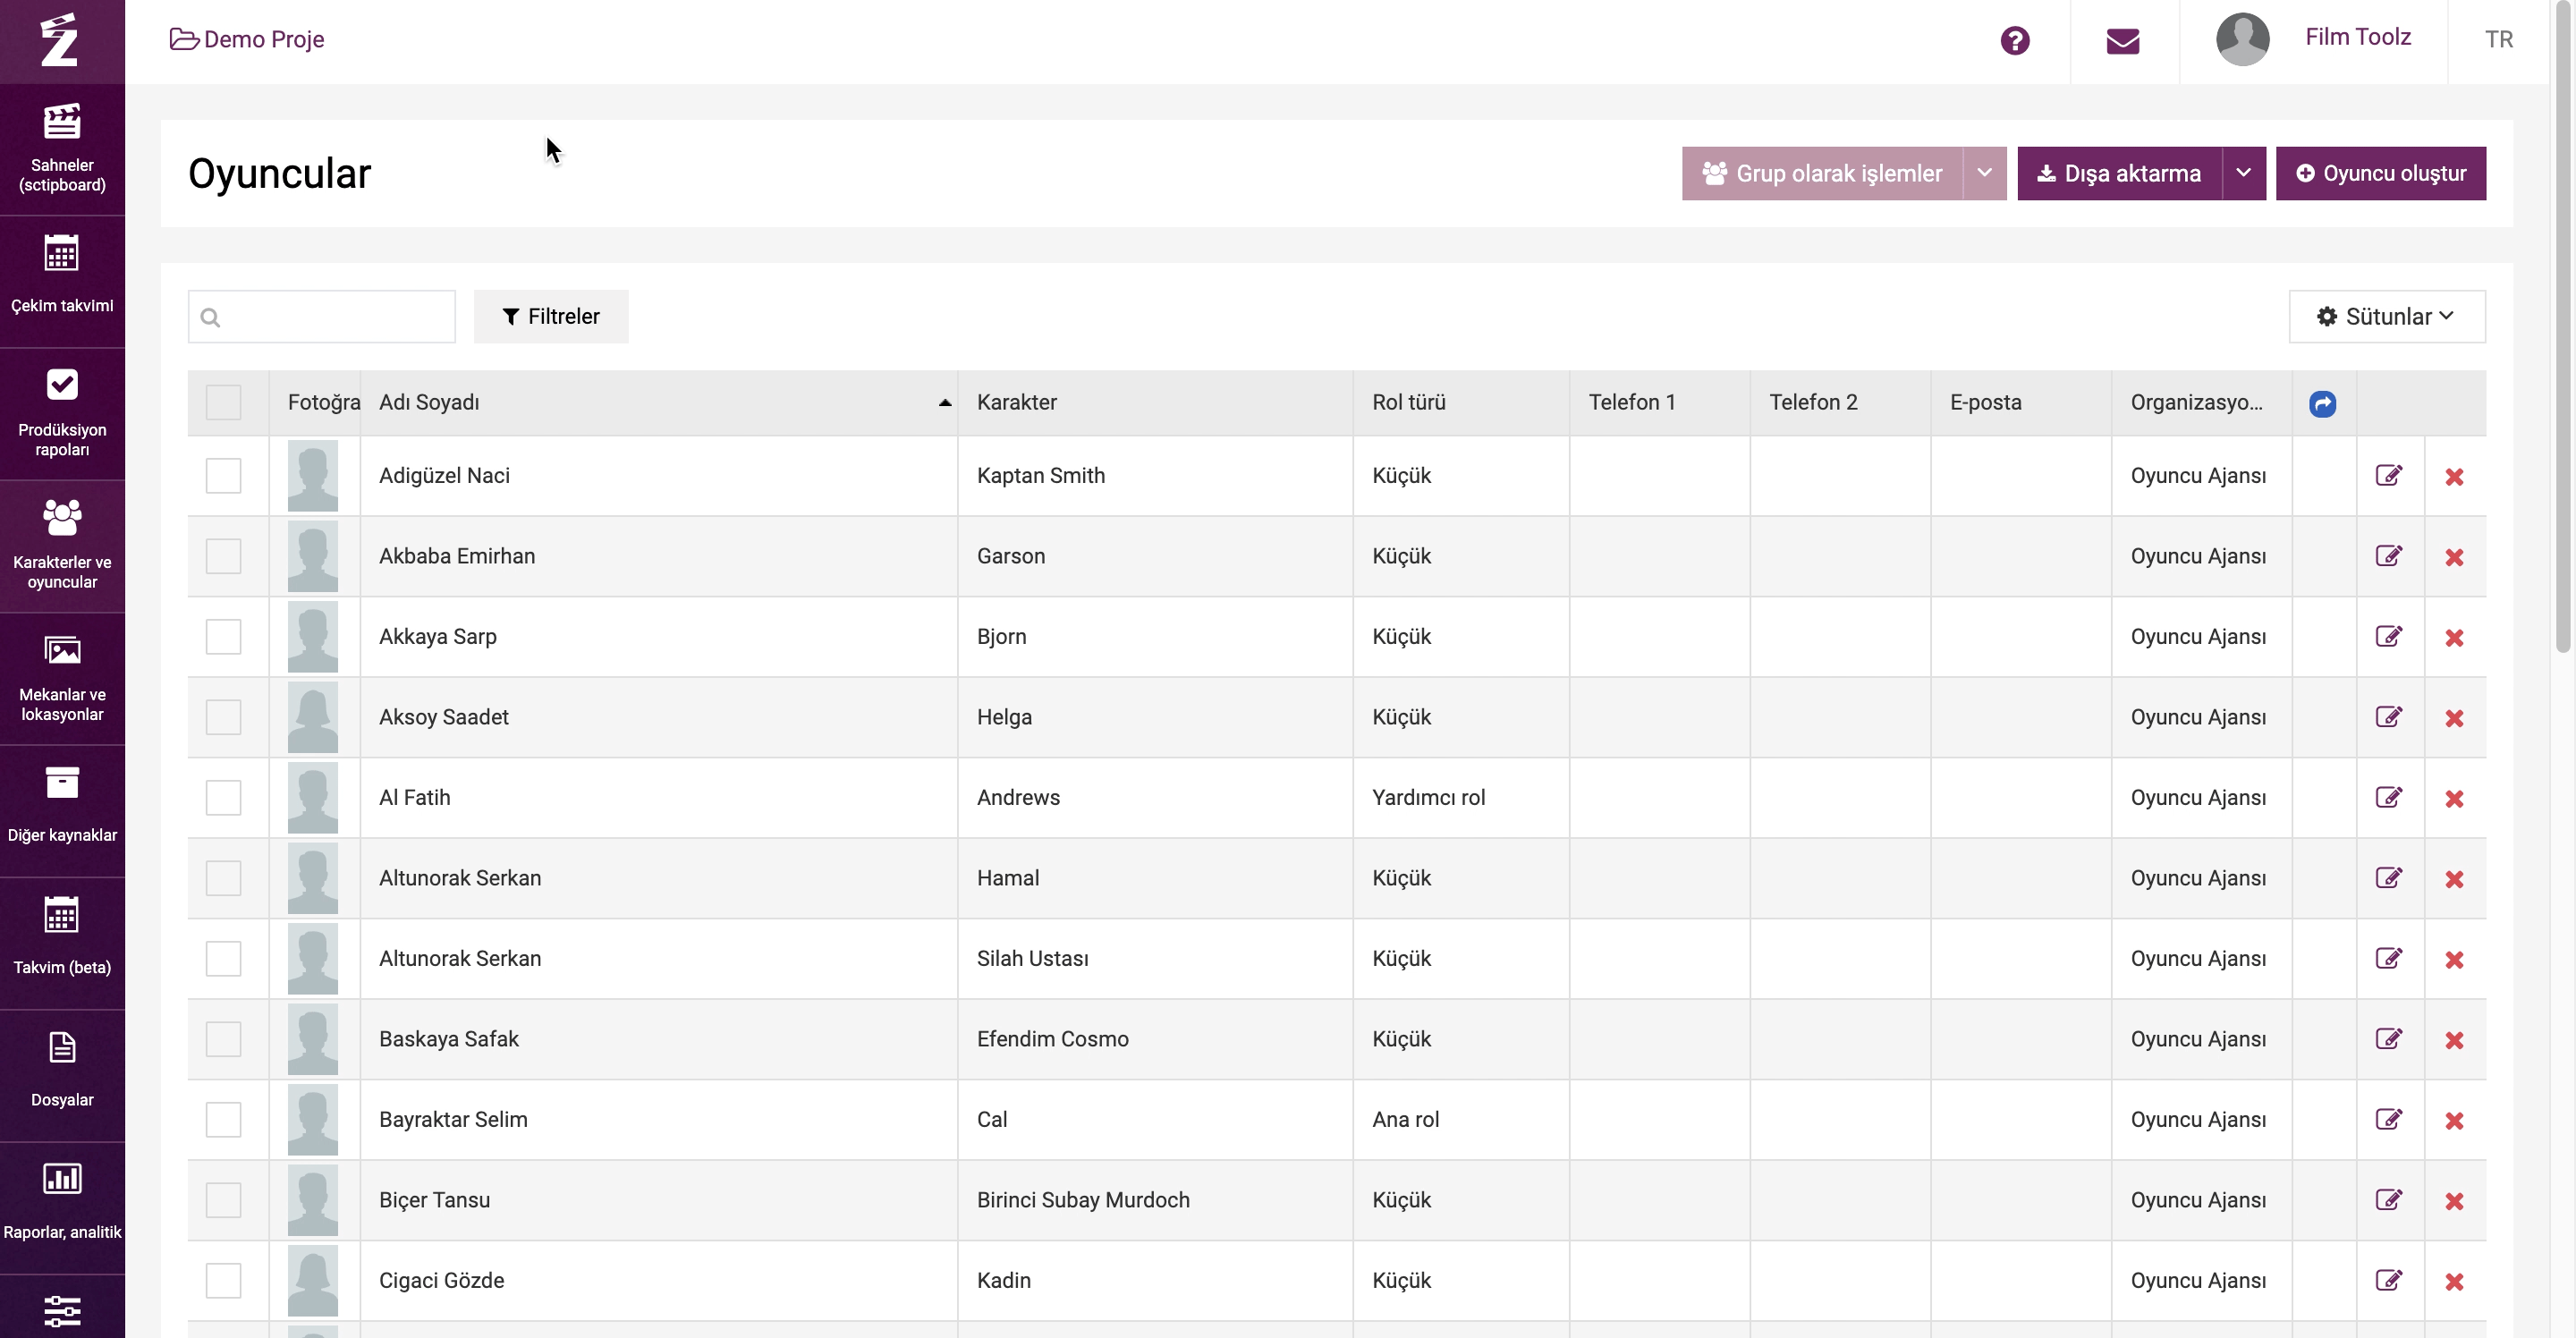
Task: Open Aksoy Saadet photo thumbnail
Action: click(x=313, y=717)
